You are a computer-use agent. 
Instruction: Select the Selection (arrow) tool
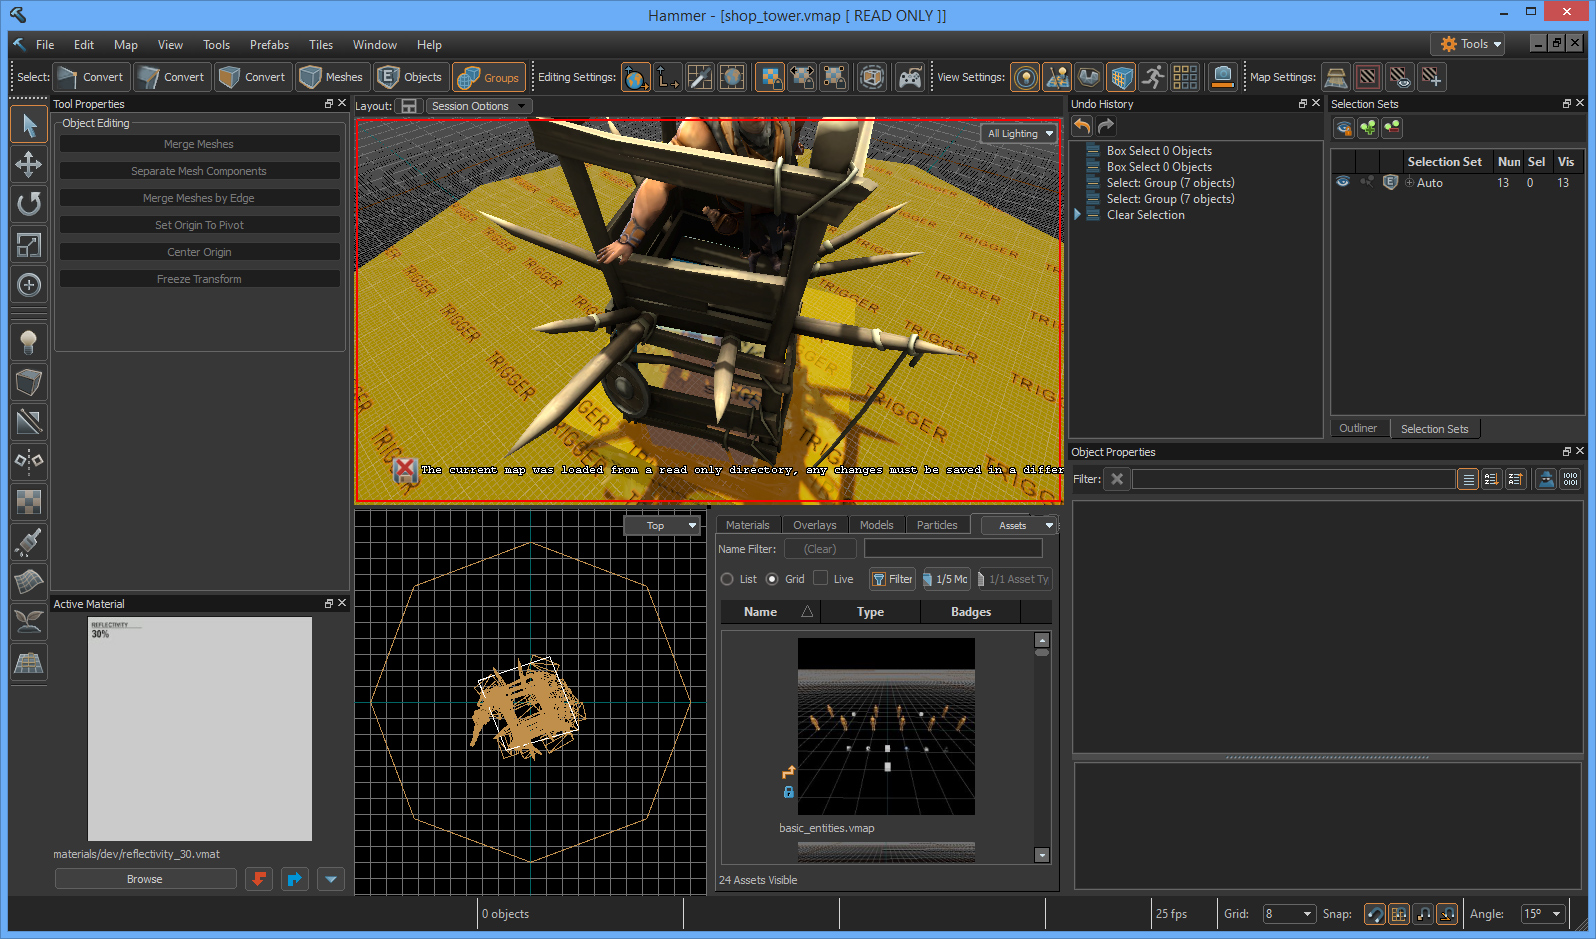pyautogui.click(x=29, y=125)
